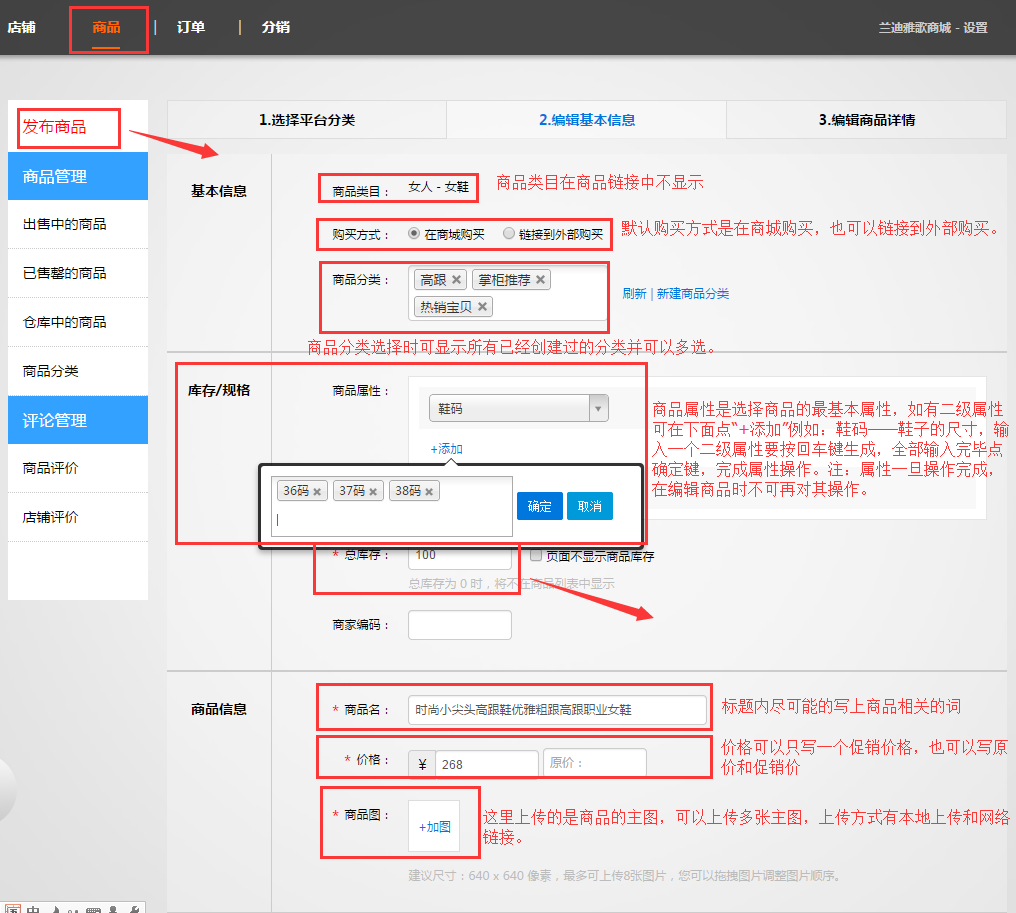Click +添加 to add attribute values
The height and width of the screenshot is (913, 1016).
(446, 449)
